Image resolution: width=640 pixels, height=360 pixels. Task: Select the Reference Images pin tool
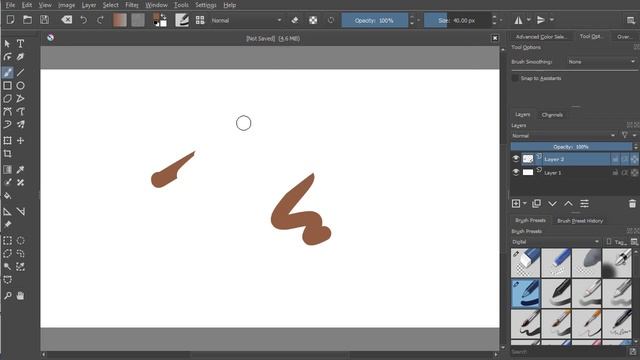[x=7, y=224]
